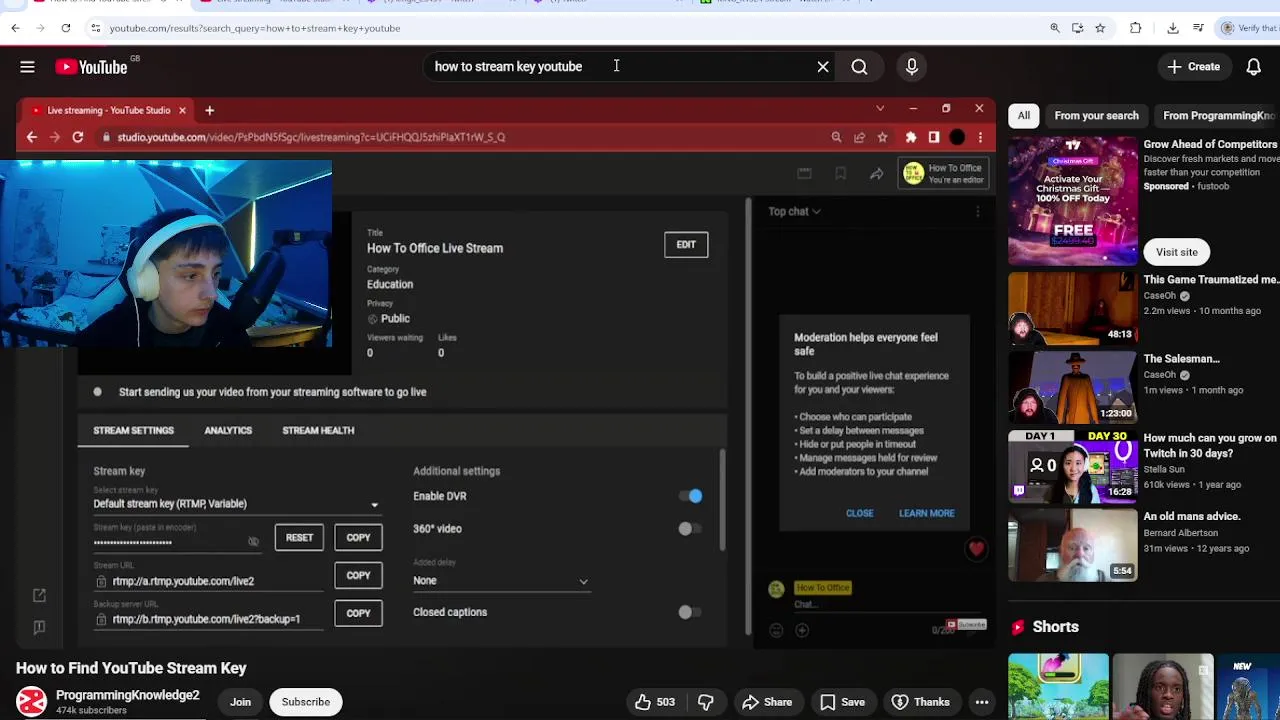Click the chat emoji icon

pyautogui.click(x=776, y=630)
